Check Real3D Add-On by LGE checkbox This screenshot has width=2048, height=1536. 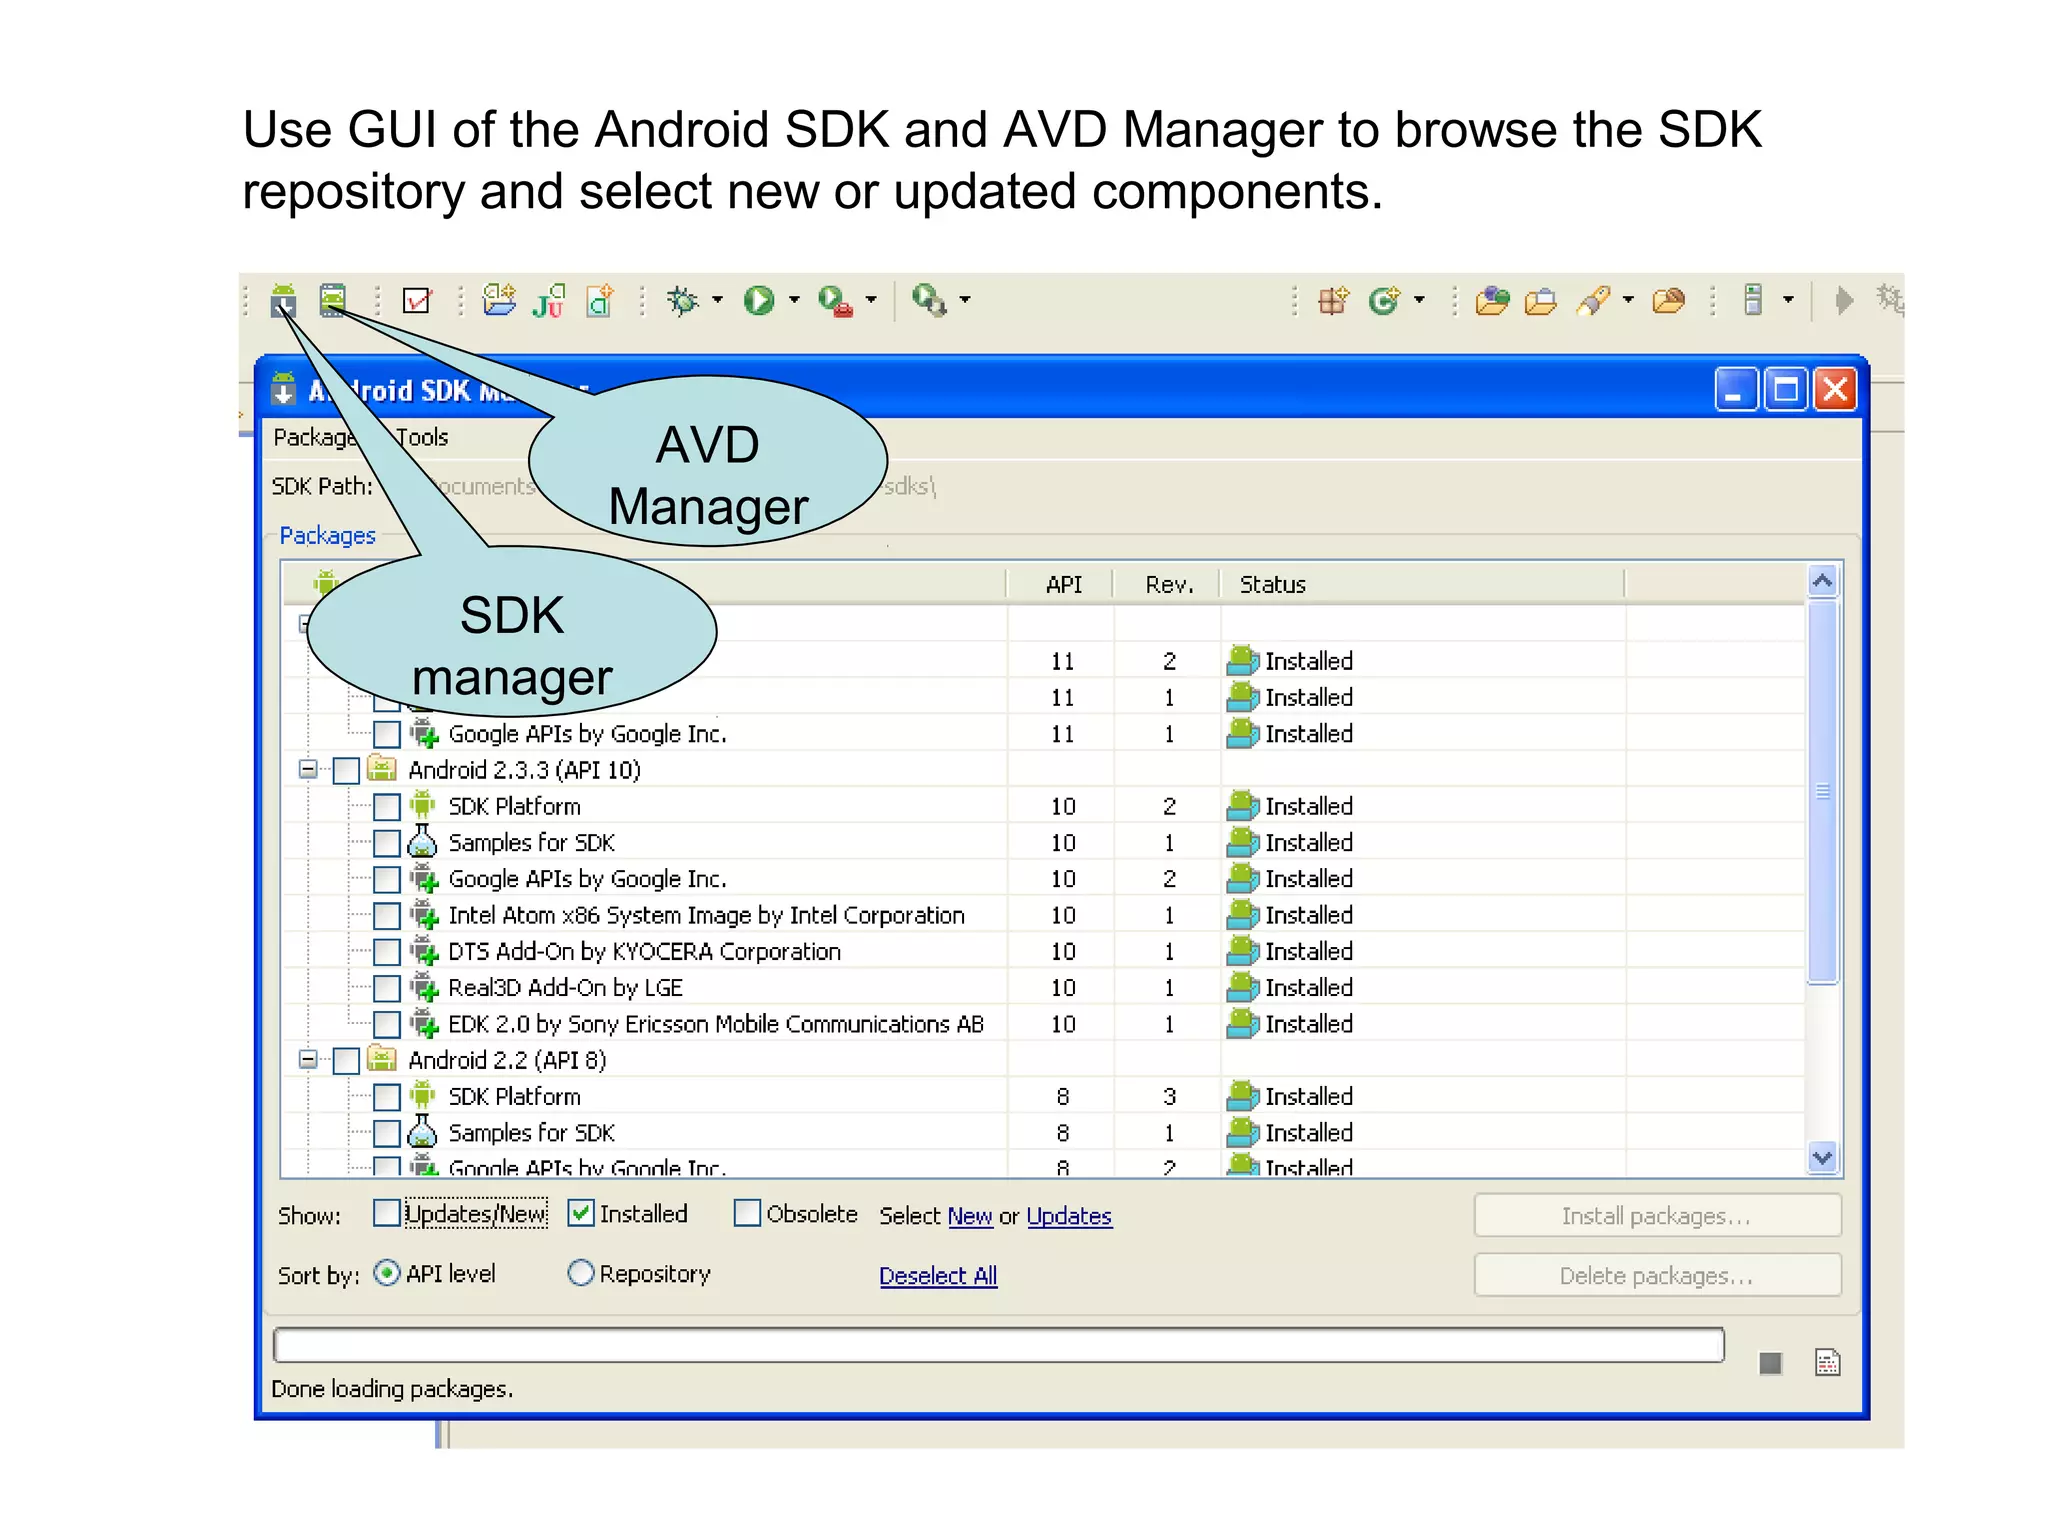tap(387, 988)
